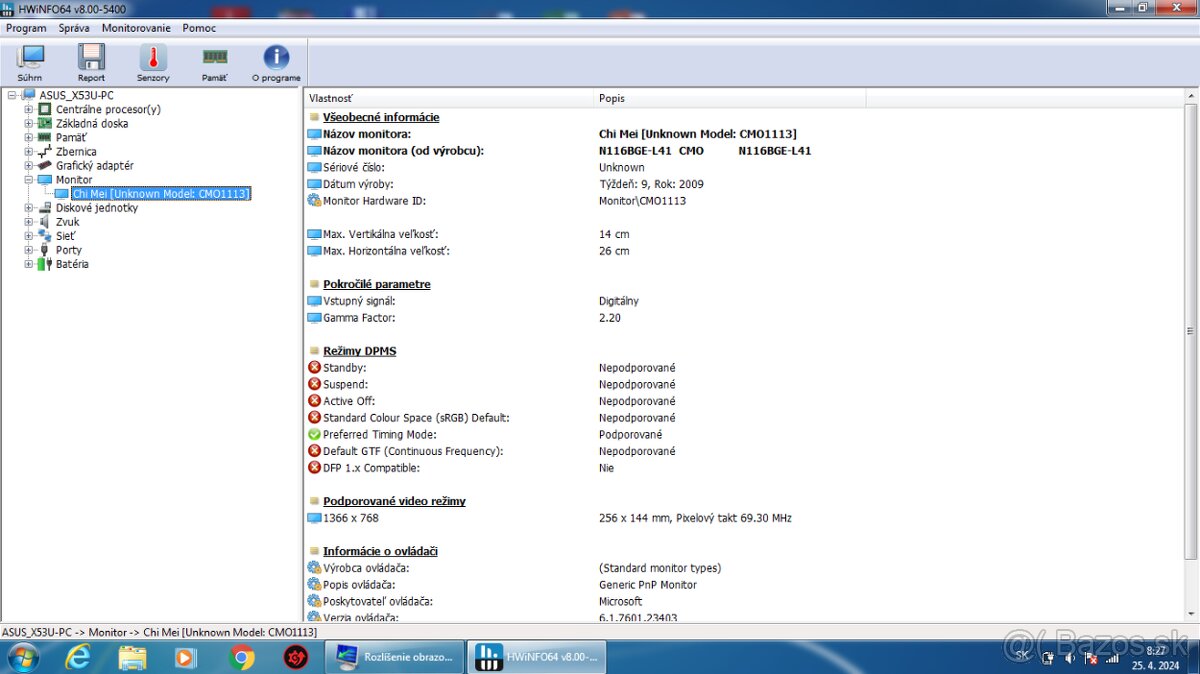Open HWiNFO64 from the taskbar
Screen dimensions: 1200x674
point(537,657)
